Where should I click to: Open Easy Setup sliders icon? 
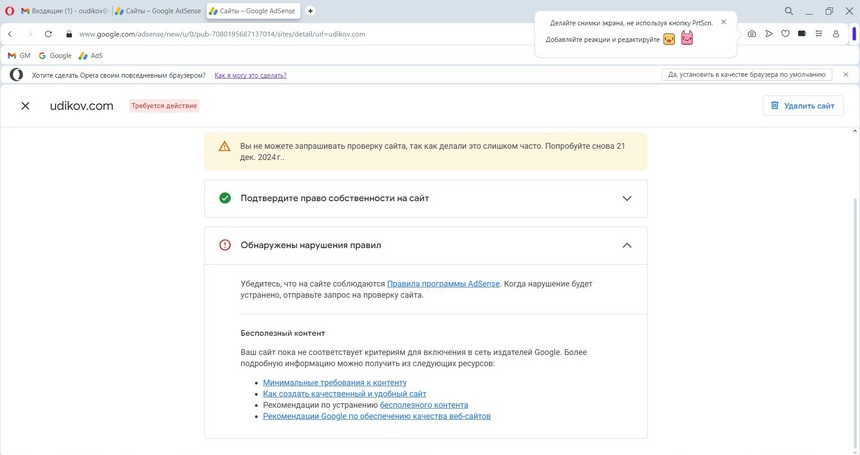coord(819,34)
